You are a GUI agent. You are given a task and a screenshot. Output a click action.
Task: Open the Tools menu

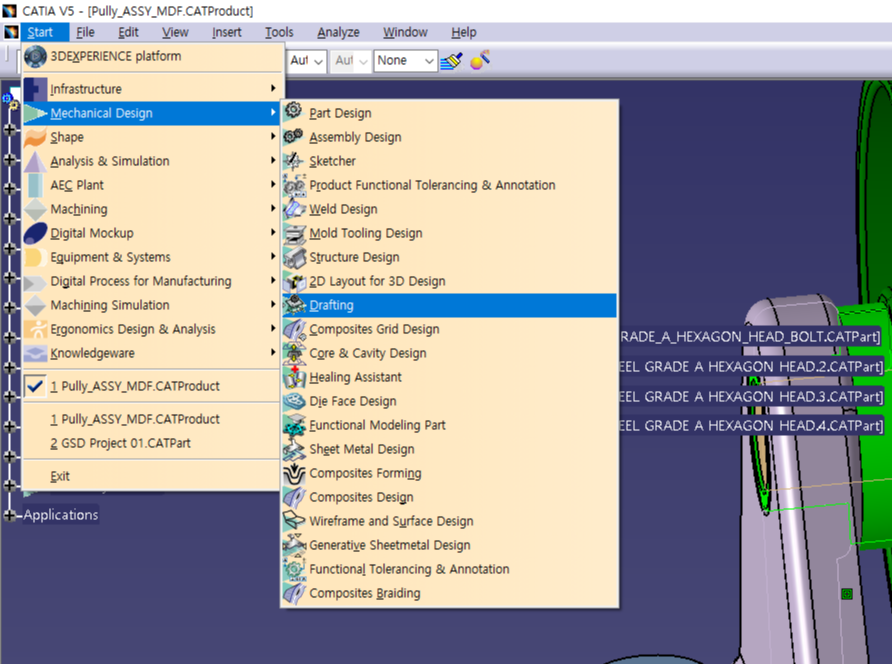tap(279, 32)
